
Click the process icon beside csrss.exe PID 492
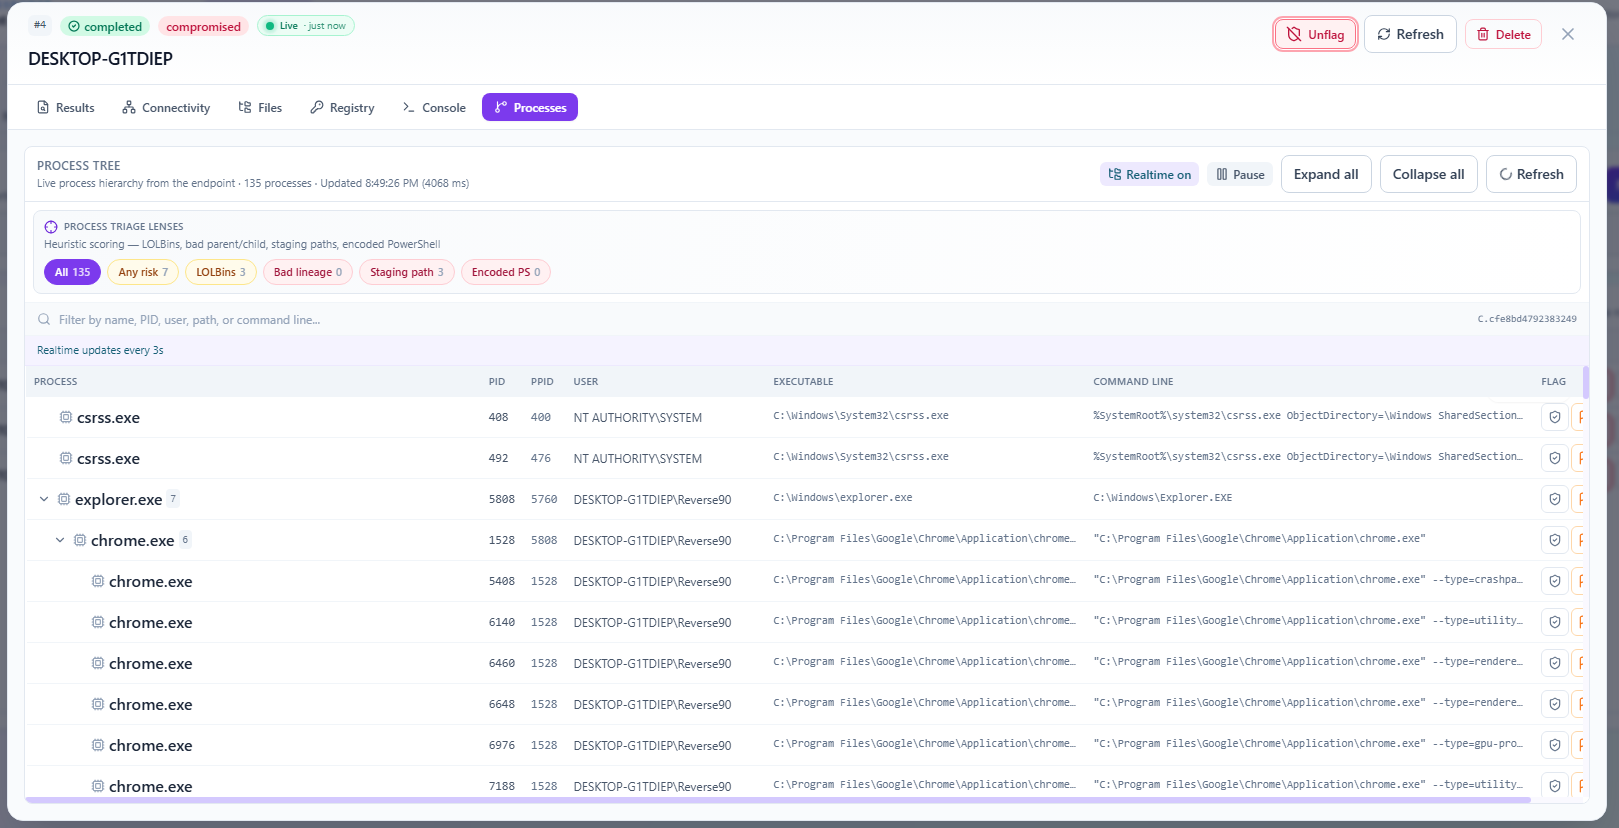65,458
